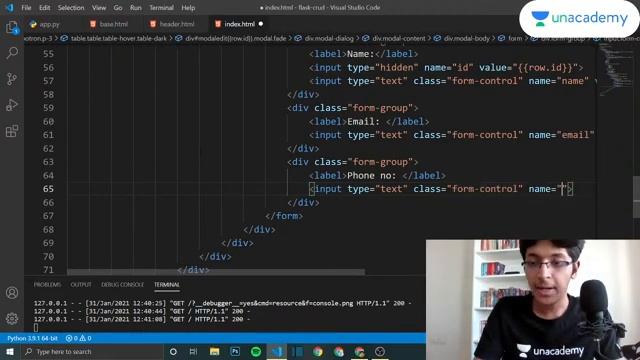The width and height of the screenshot is (640, 360).
Task: Click line number 55 in gutter
Action: click(48, 54)
